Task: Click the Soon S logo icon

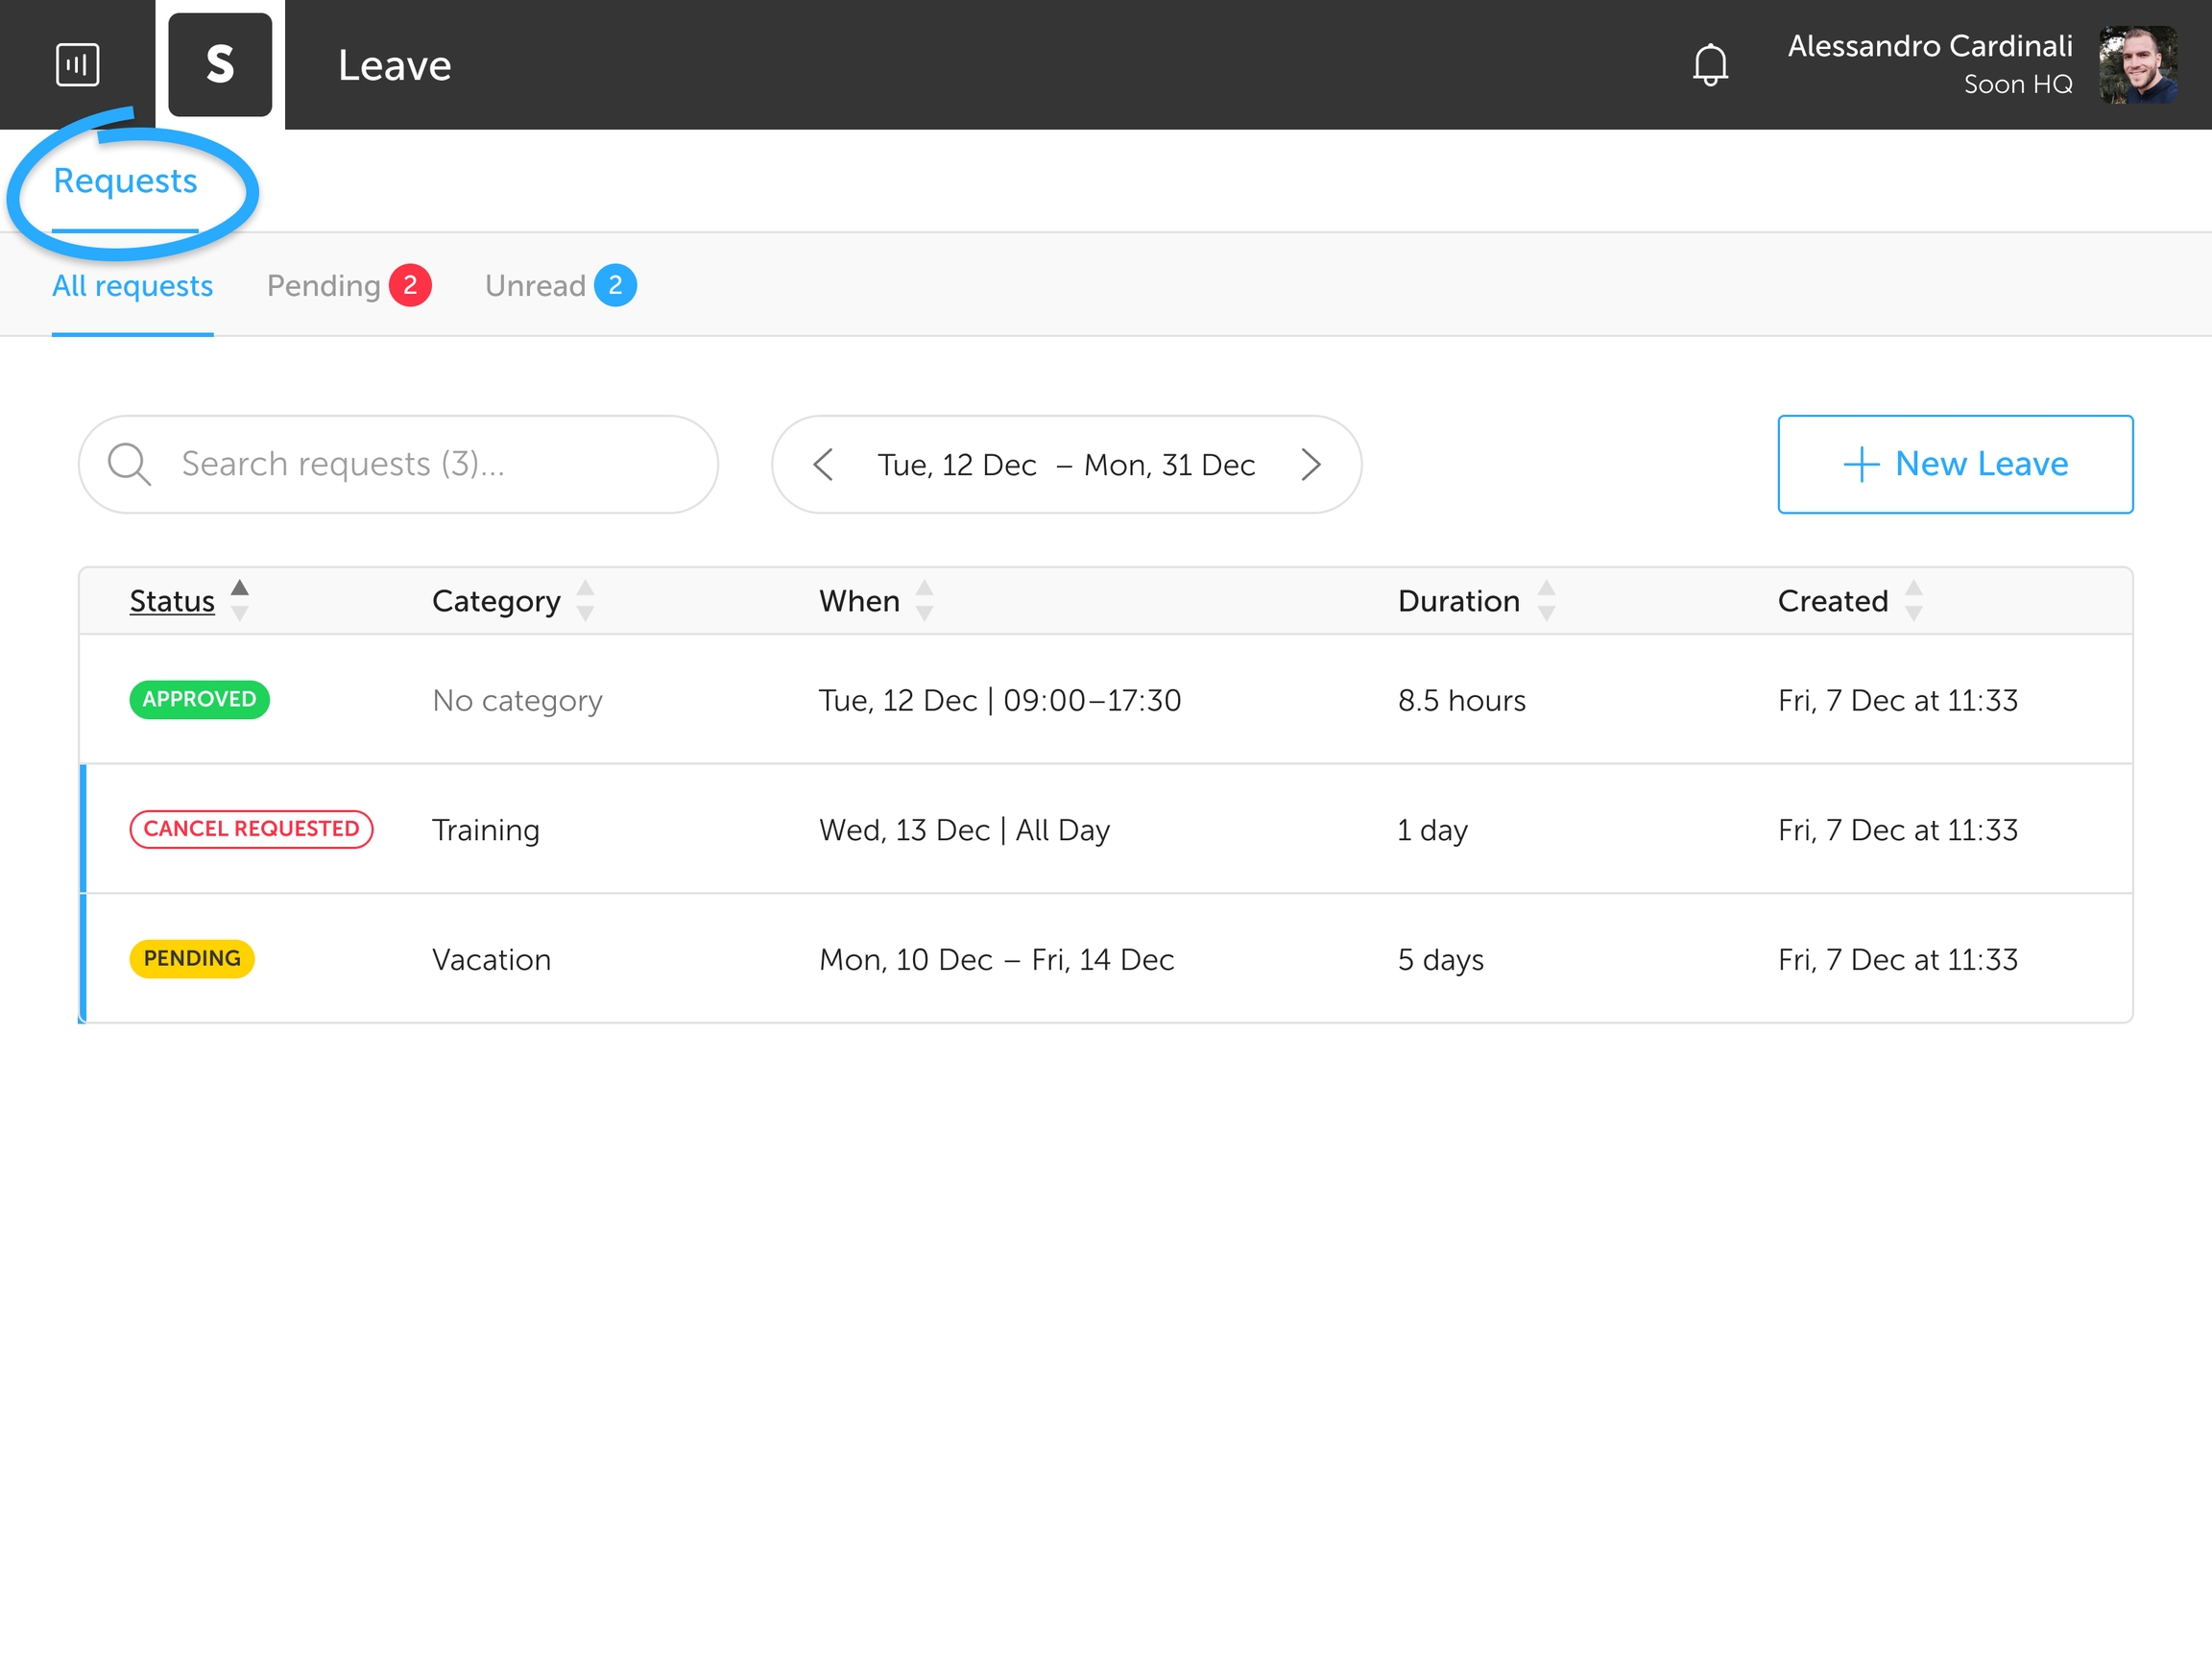Action: pos(220,65)
